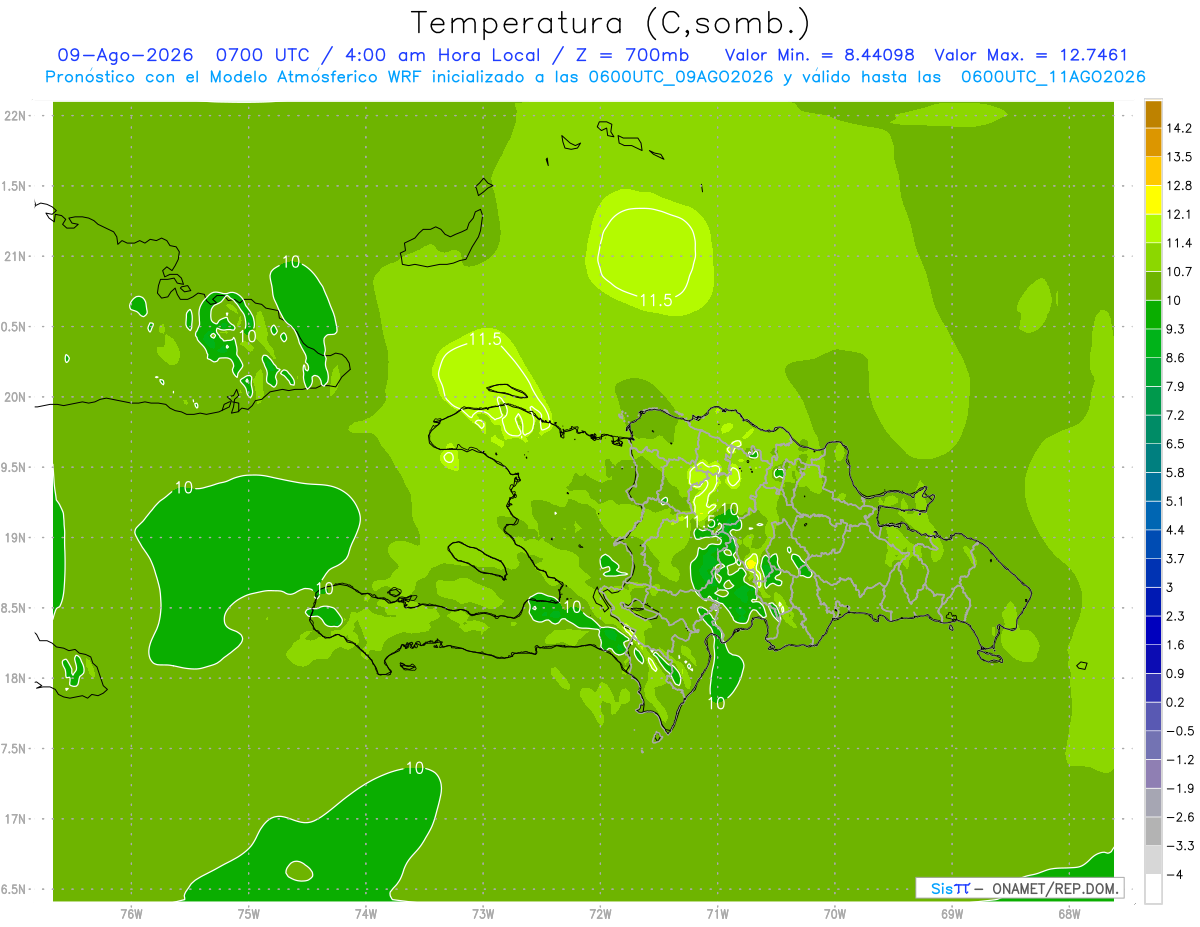This screenshot has height=927, width=1200.
Task: Click the "9.5N" latitude axis label
Action: pyautogui.click(x=15, y=468)
